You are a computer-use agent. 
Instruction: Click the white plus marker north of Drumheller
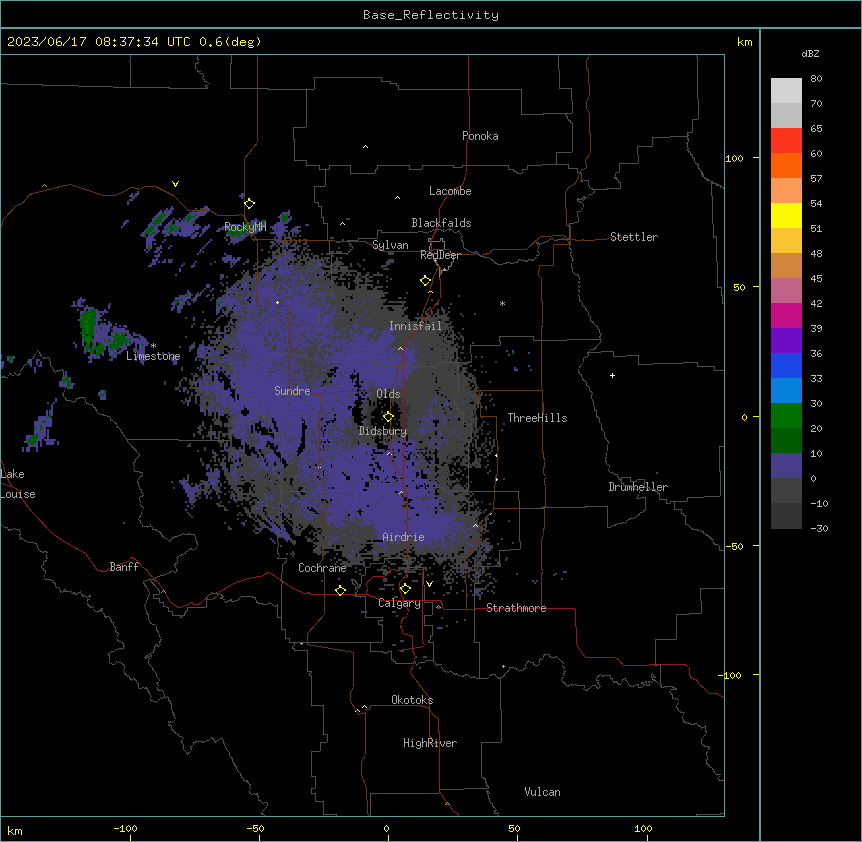pos(612,375)
